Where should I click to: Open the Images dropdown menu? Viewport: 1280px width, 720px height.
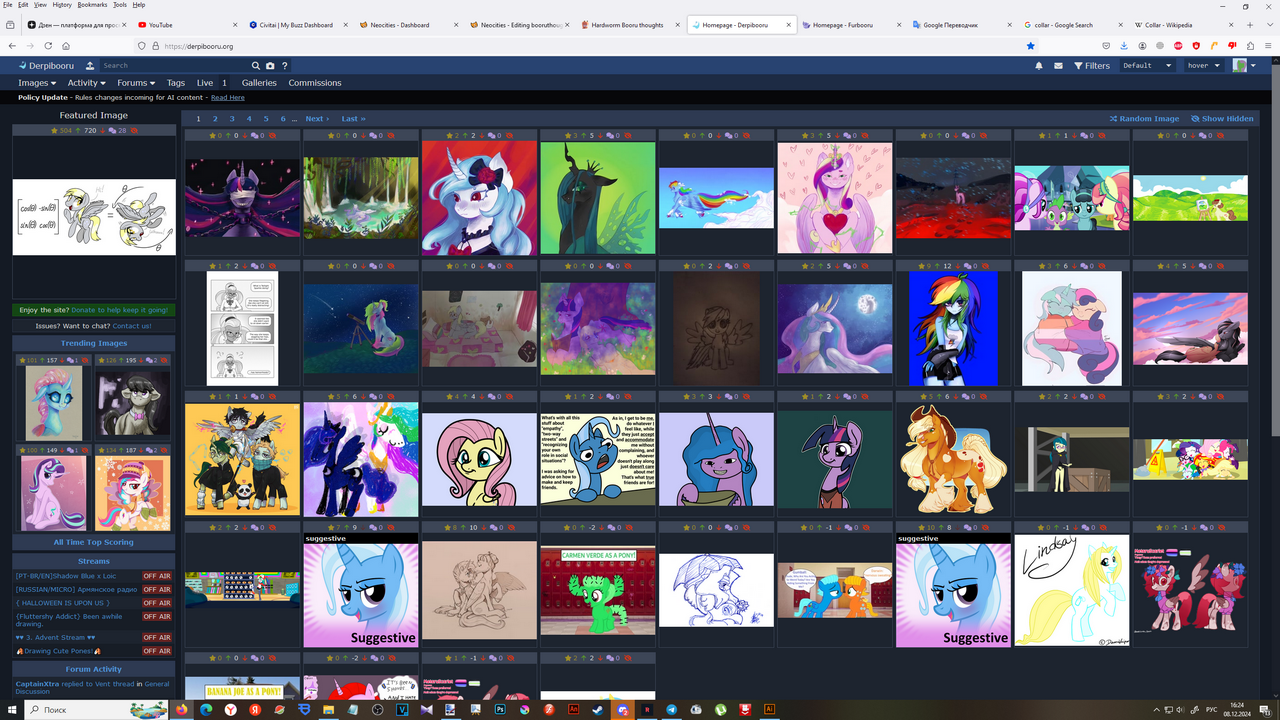click(x=38, y=83)
